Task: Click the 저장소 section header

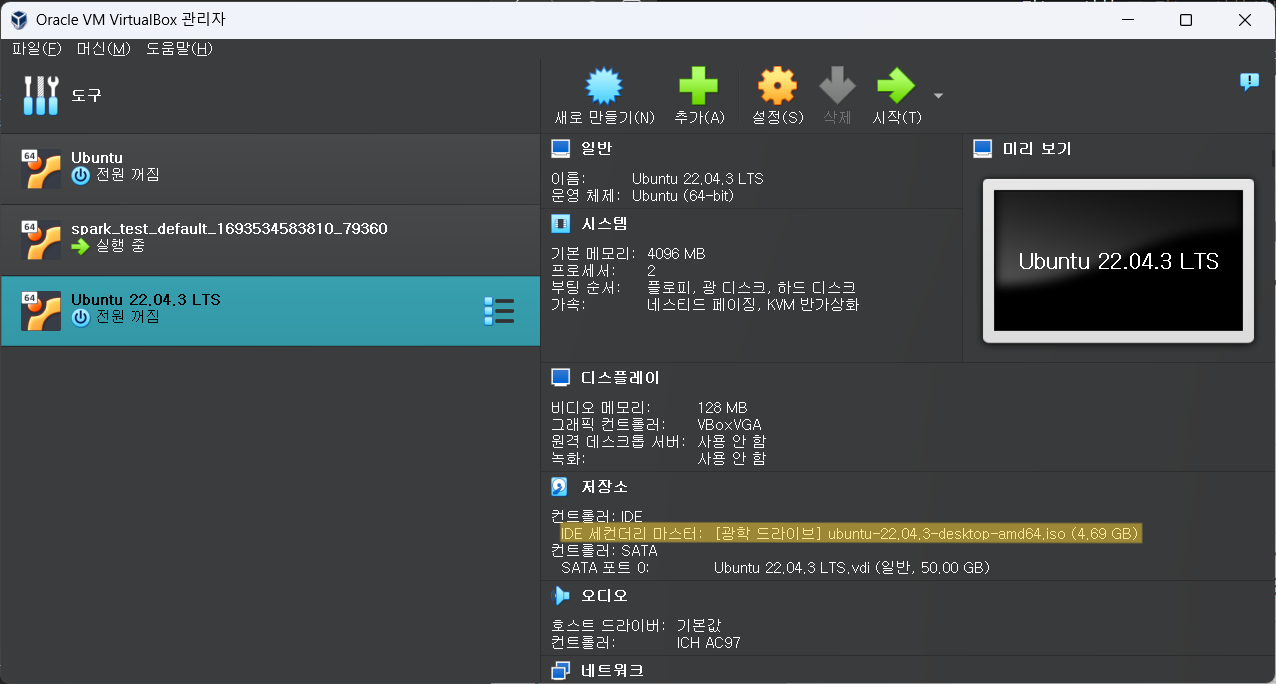Action: [604, 487]
